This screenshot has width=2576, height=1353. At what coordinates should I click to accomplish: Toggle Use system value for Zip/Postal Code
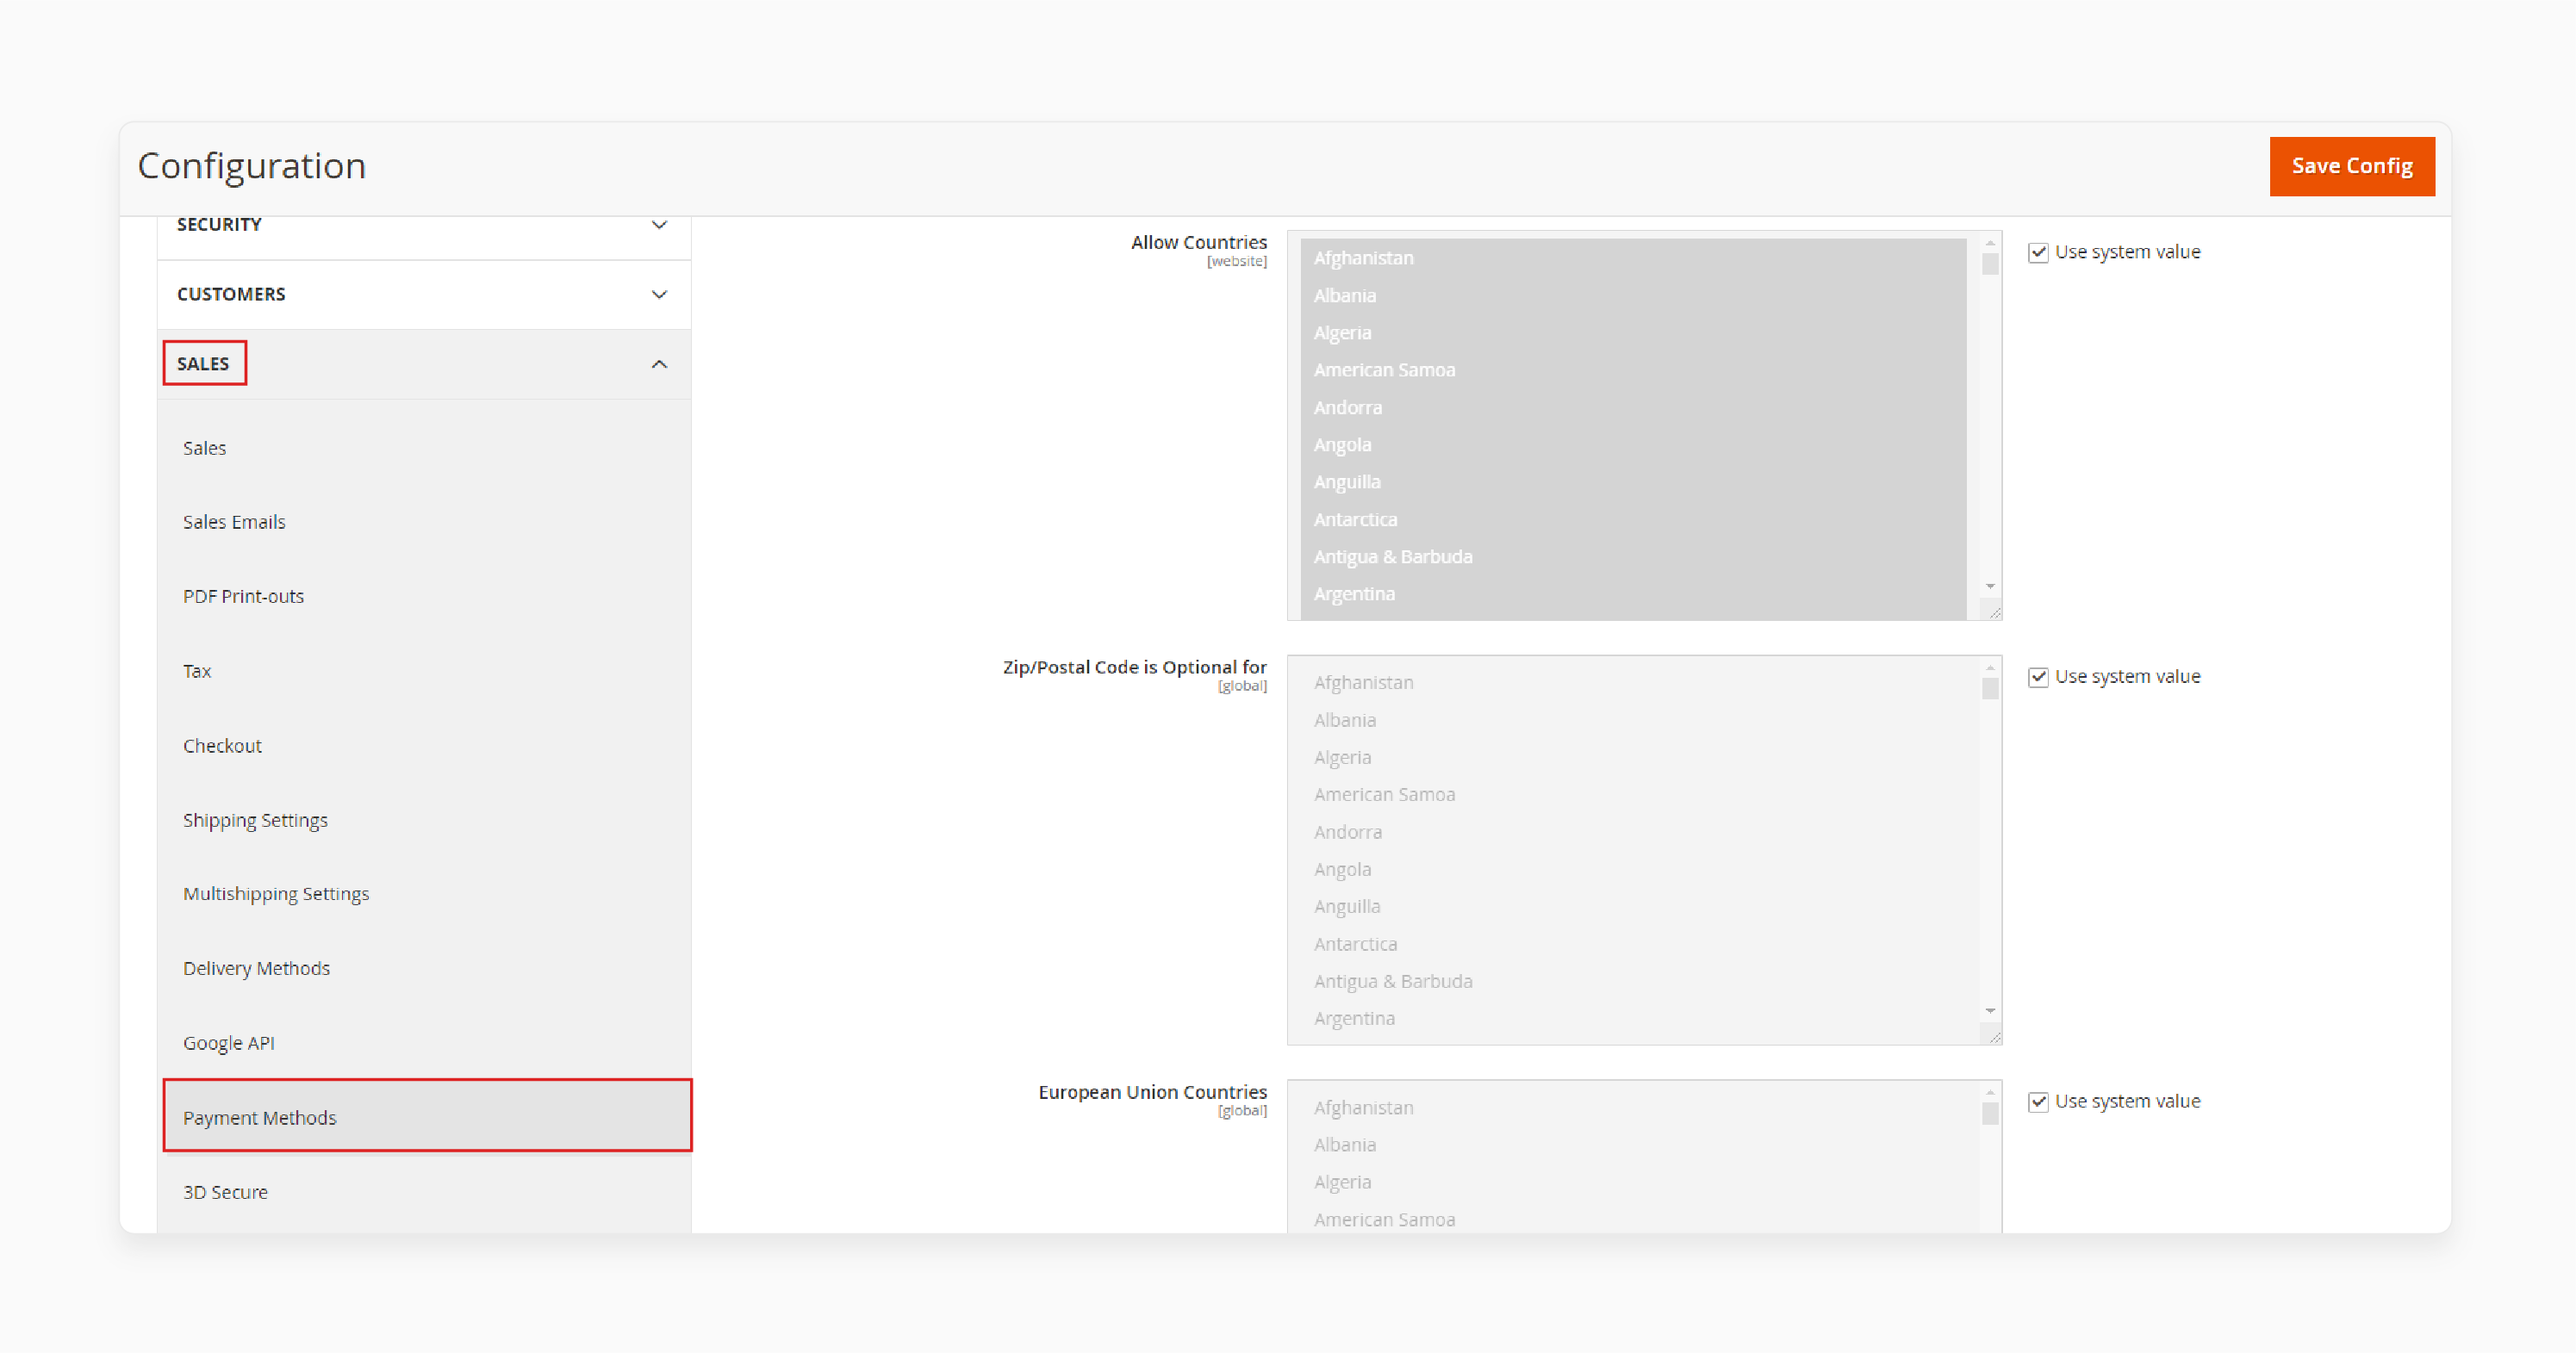(x=2039, y=677)
